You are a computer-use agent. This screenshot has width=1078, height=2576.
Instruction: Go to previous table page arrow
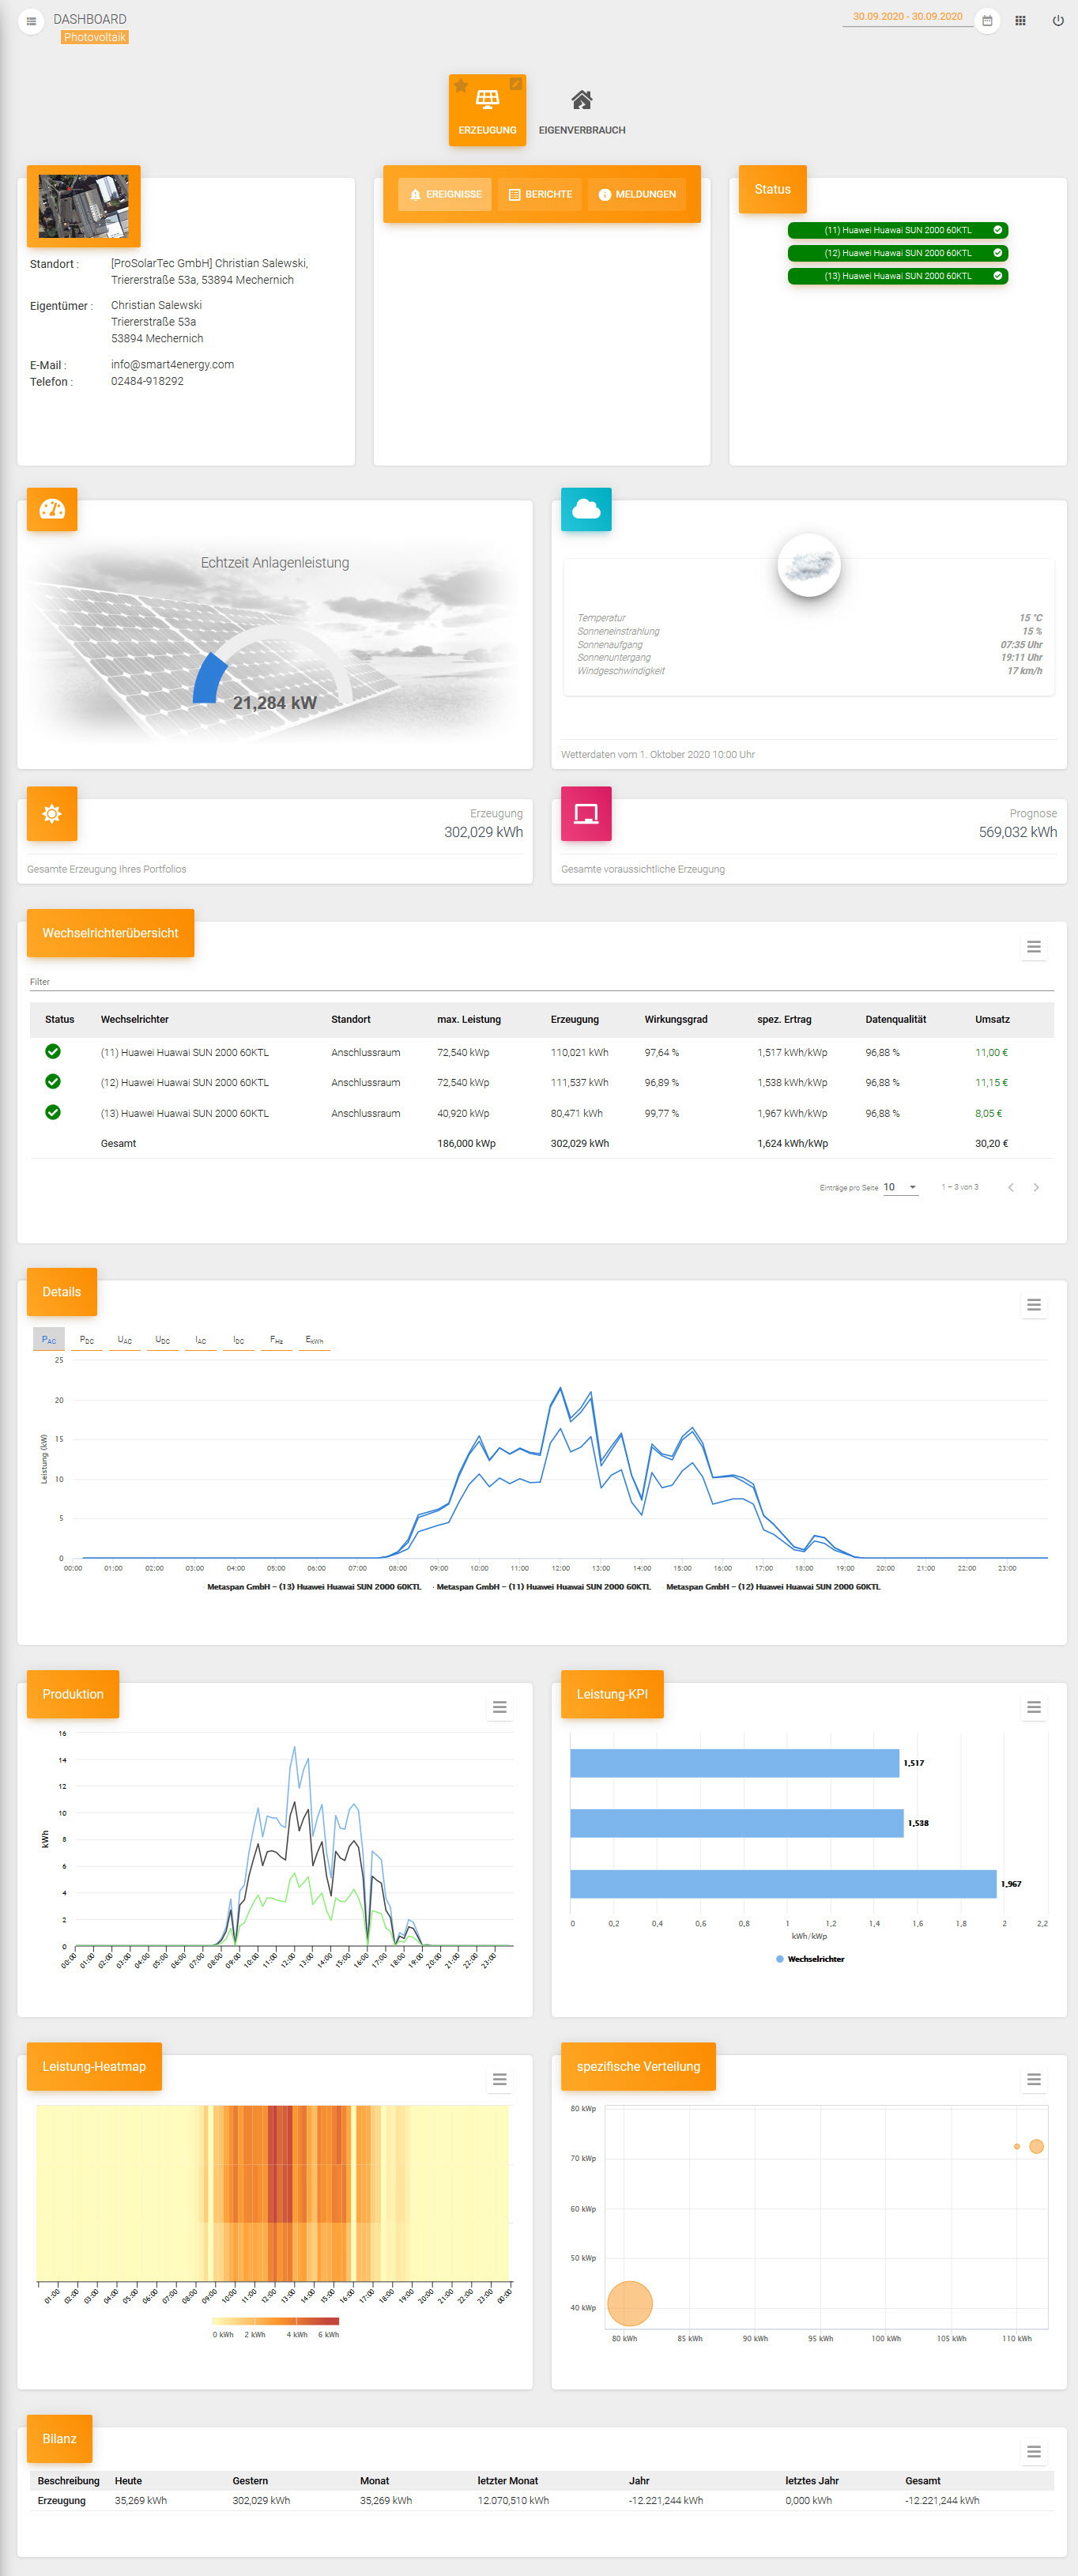click(1011, 1187)
